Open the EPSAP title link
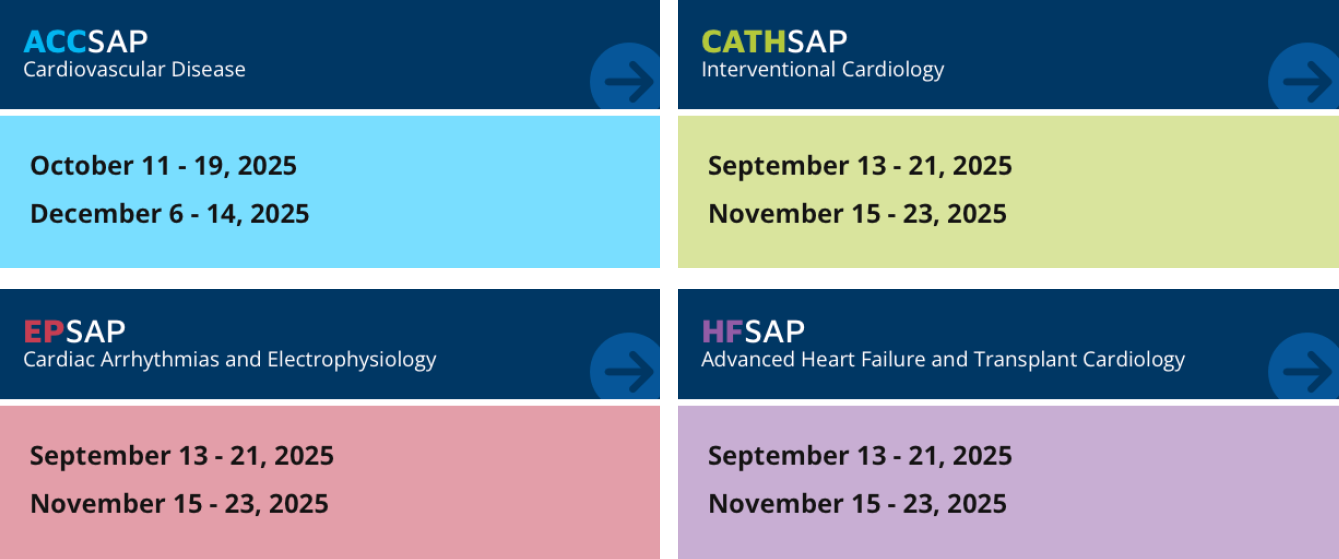 tap(75, 331)
